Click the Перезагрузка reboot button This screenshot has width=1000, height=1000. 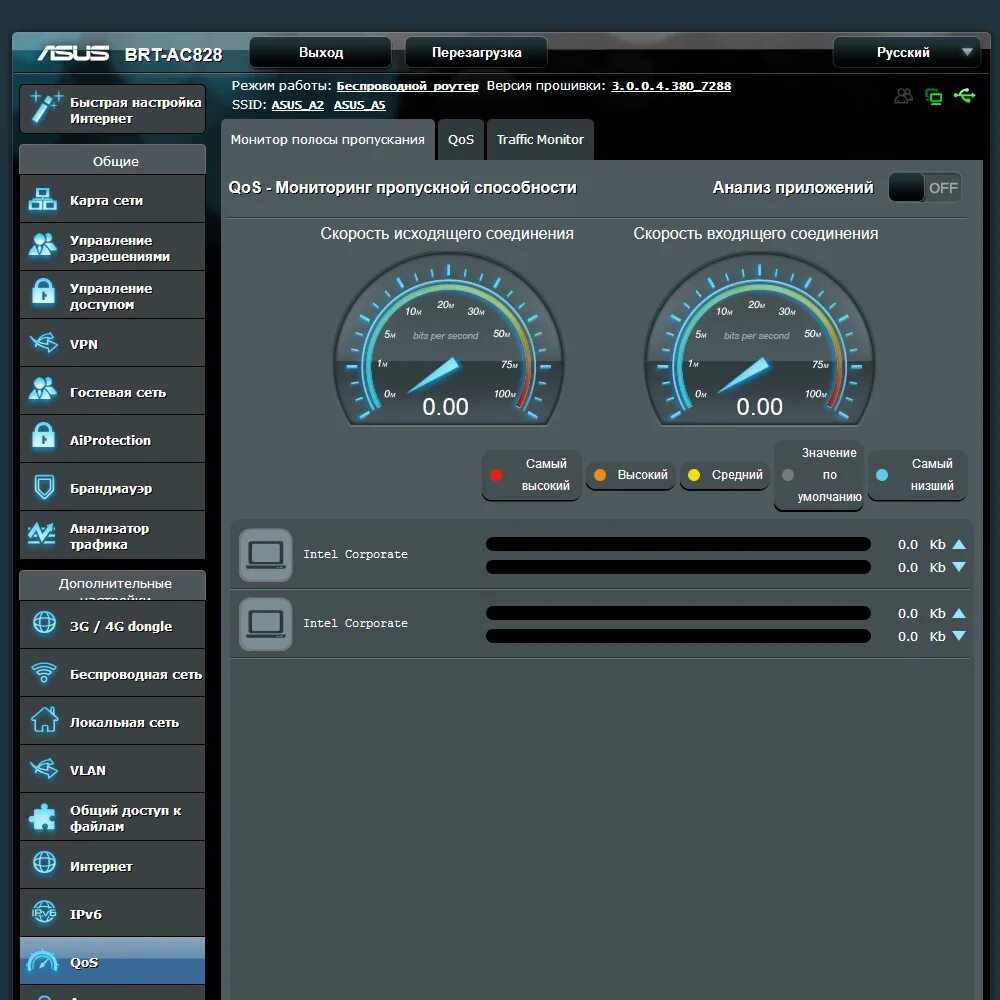click(x=476, y=52)
